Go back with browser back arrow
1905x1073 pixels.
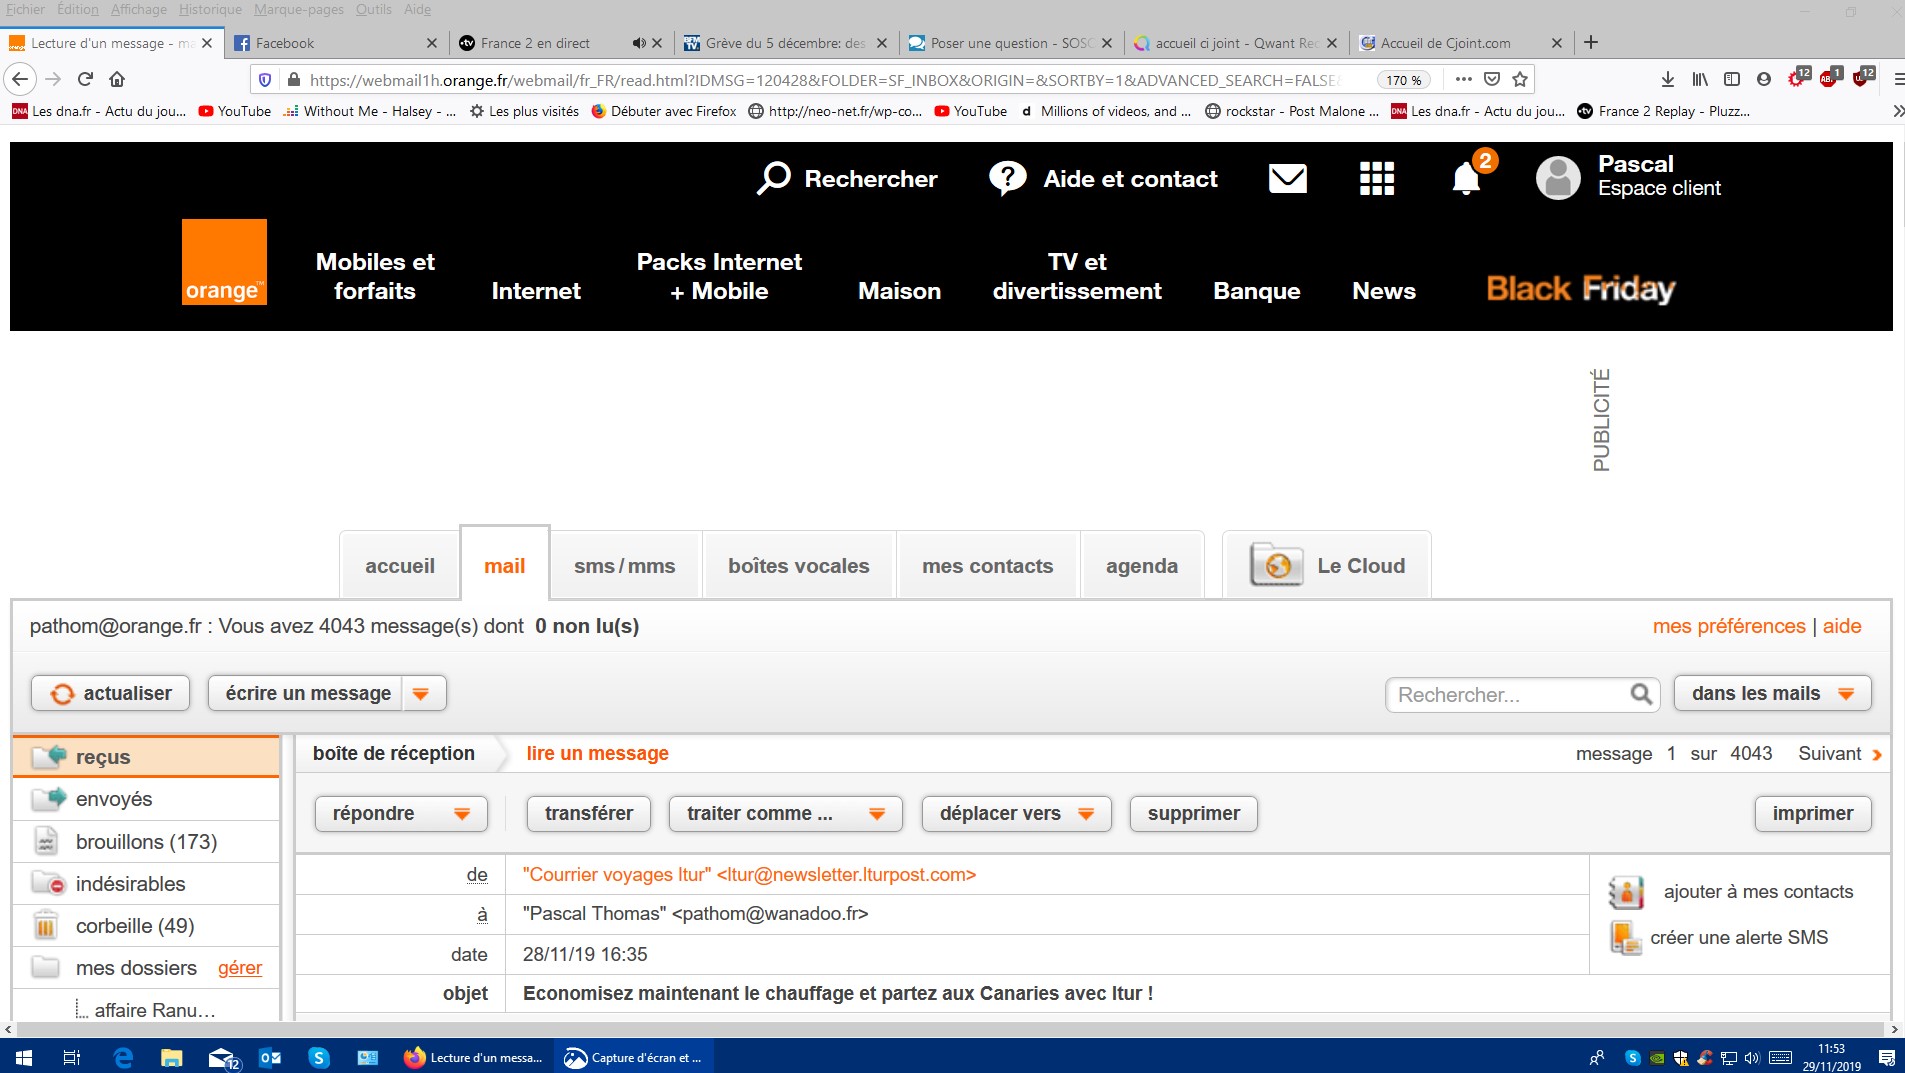(x=21, y=79)
